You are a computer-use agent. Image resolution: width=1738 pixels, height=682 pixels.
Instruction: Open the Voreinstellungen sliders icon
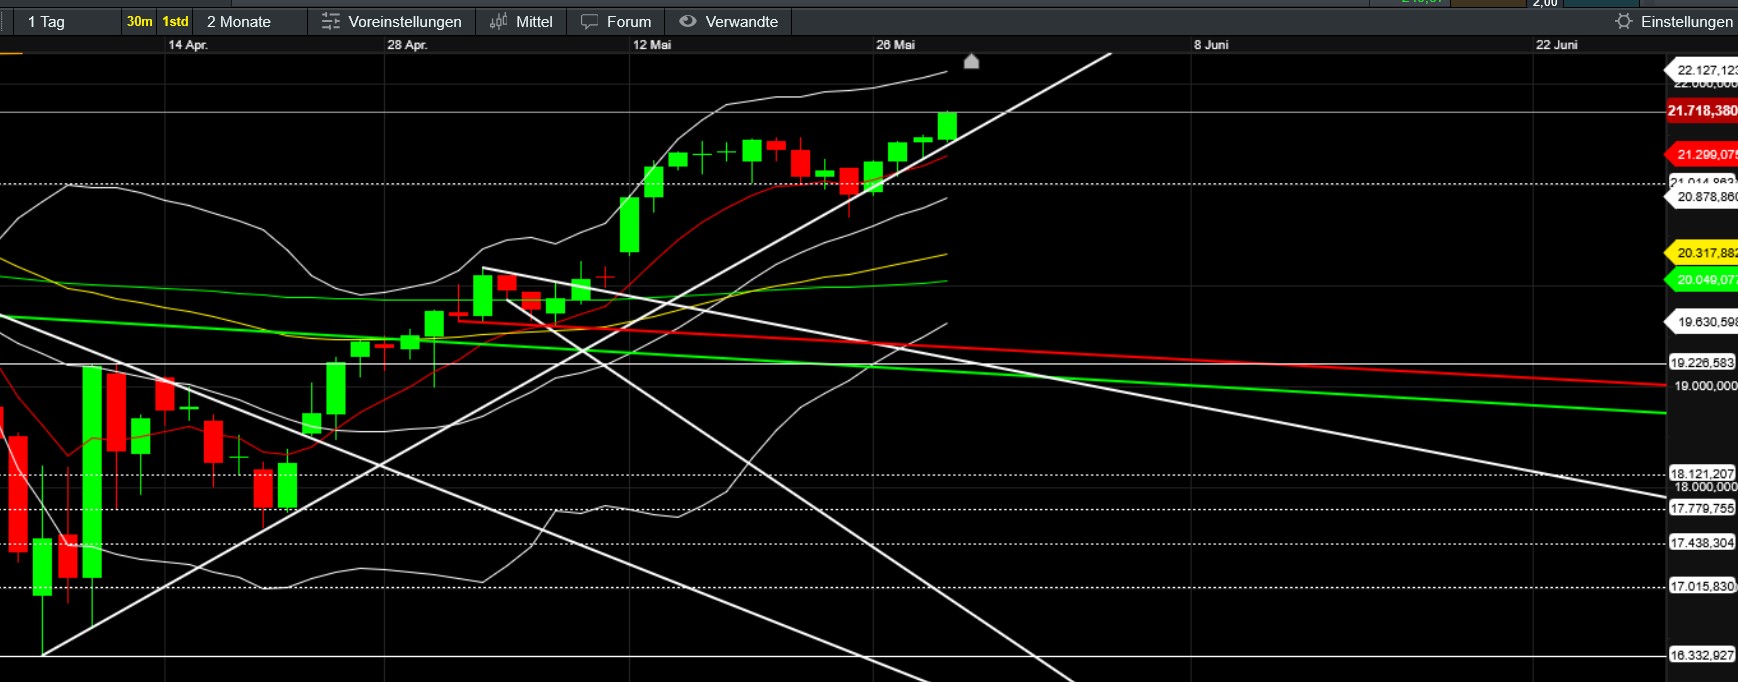coord(331,21)
